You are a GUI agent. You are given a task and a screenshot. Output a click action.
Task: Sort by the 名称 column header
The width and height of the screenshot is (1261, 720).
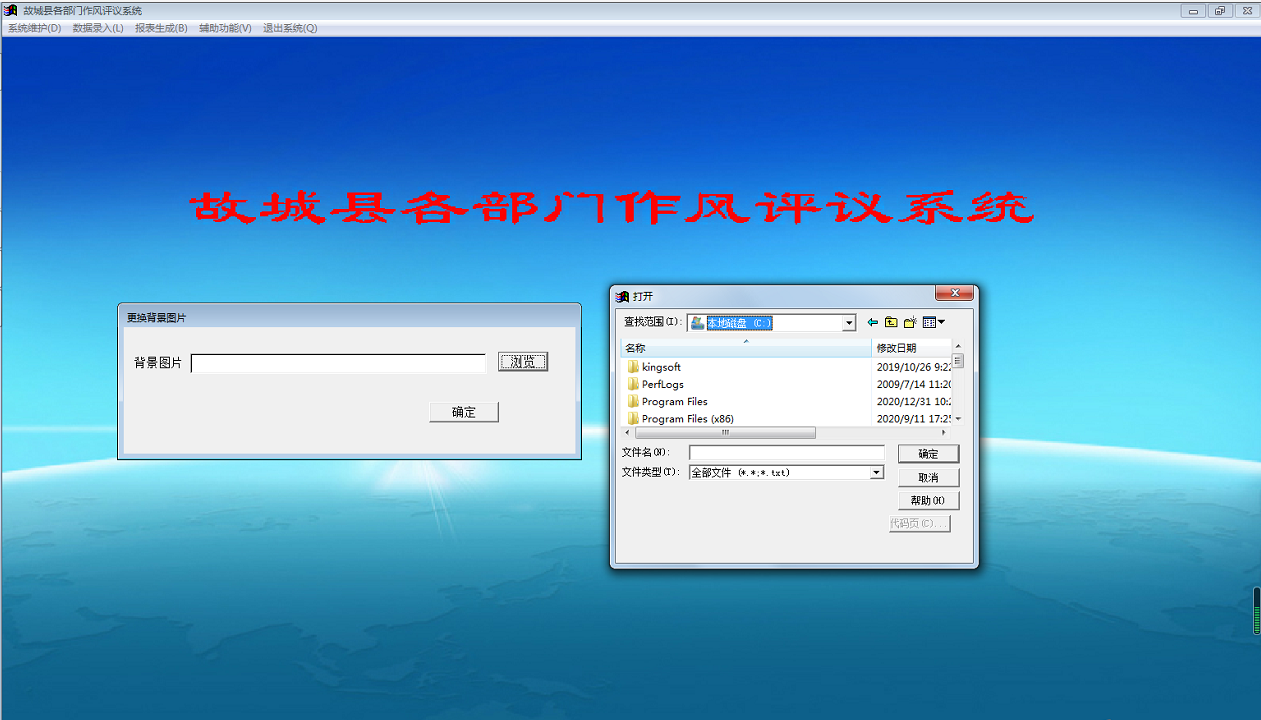(746, 348)
